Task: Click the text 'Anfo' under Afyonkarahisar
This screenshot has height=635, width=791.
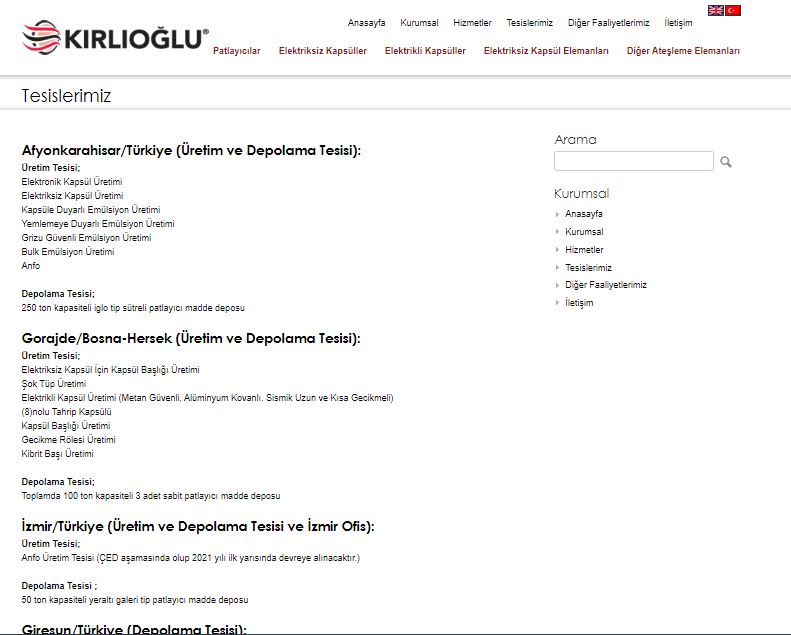Action: click(x=31, y=266)
